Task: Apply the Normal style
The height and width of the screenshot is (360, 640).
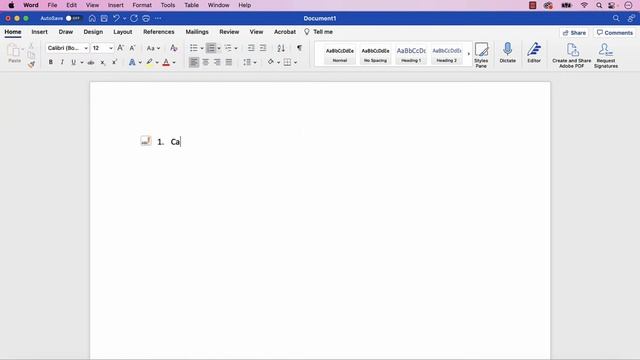Action: (340, 54)
